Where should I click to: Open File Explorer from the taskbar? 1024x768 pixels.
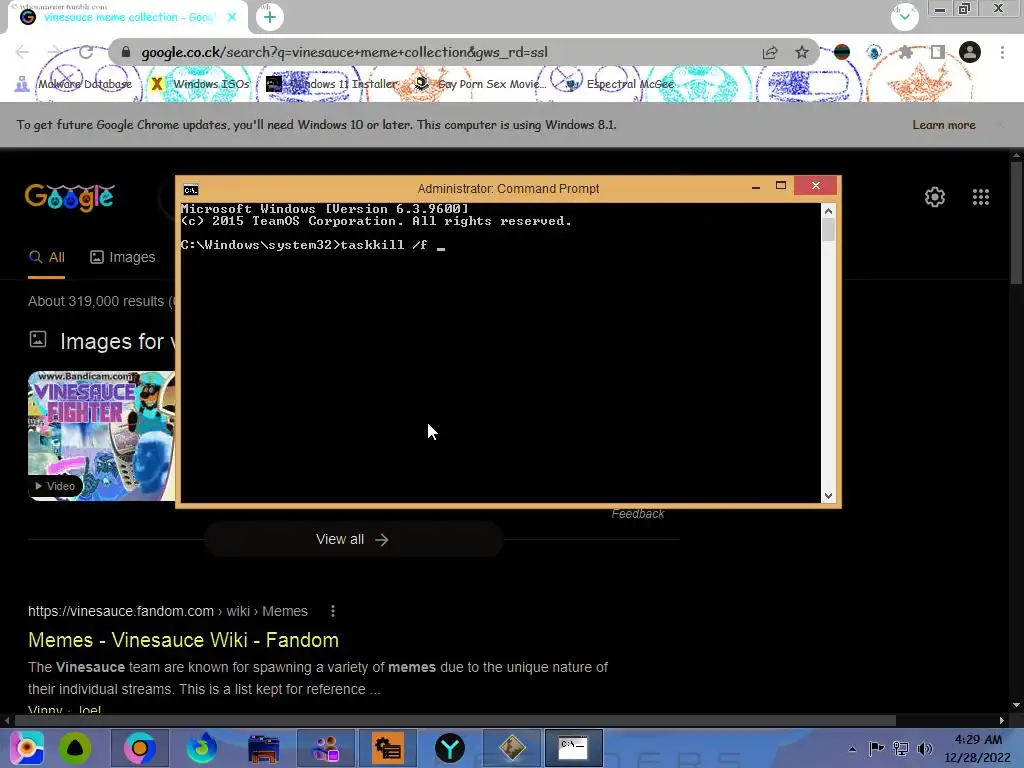(263, 748)
